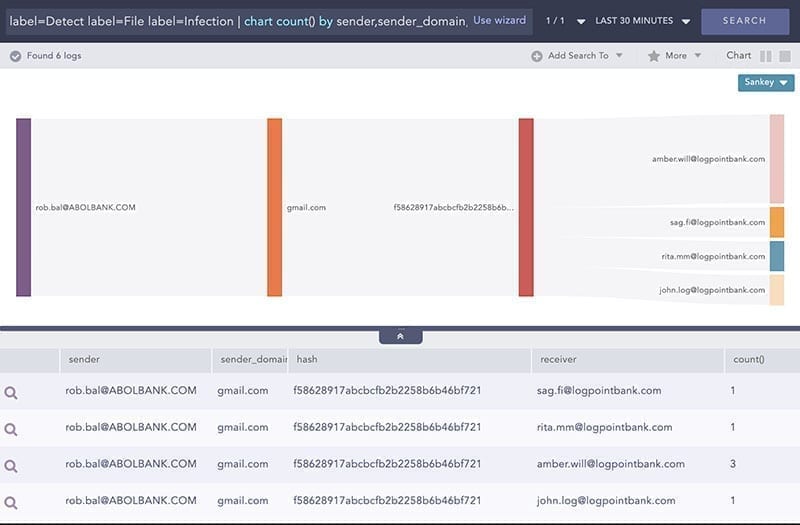The image size is (800, 525).
Task: Click rob.bal@ABOLBANK.COM Sankey label
Action: pos(86,208)
